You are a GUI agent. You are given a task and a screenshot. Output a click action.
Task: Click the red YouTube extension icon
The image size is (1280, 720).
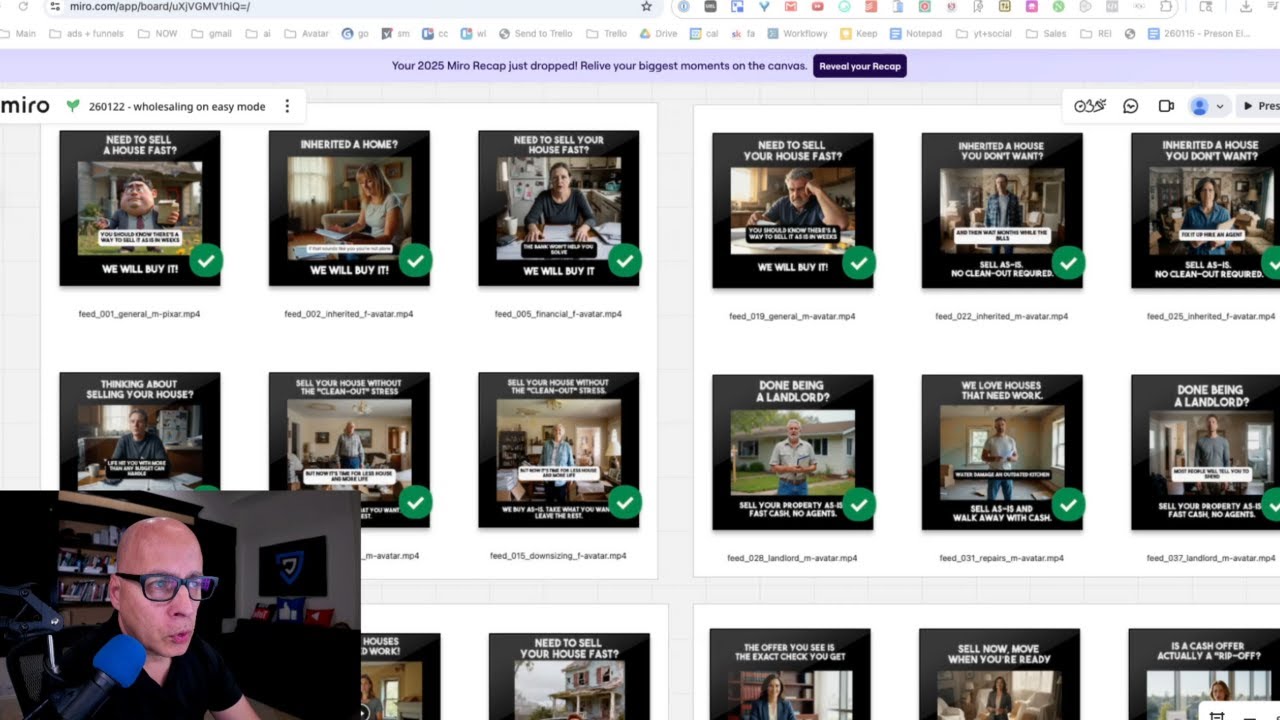coord(818,7)
